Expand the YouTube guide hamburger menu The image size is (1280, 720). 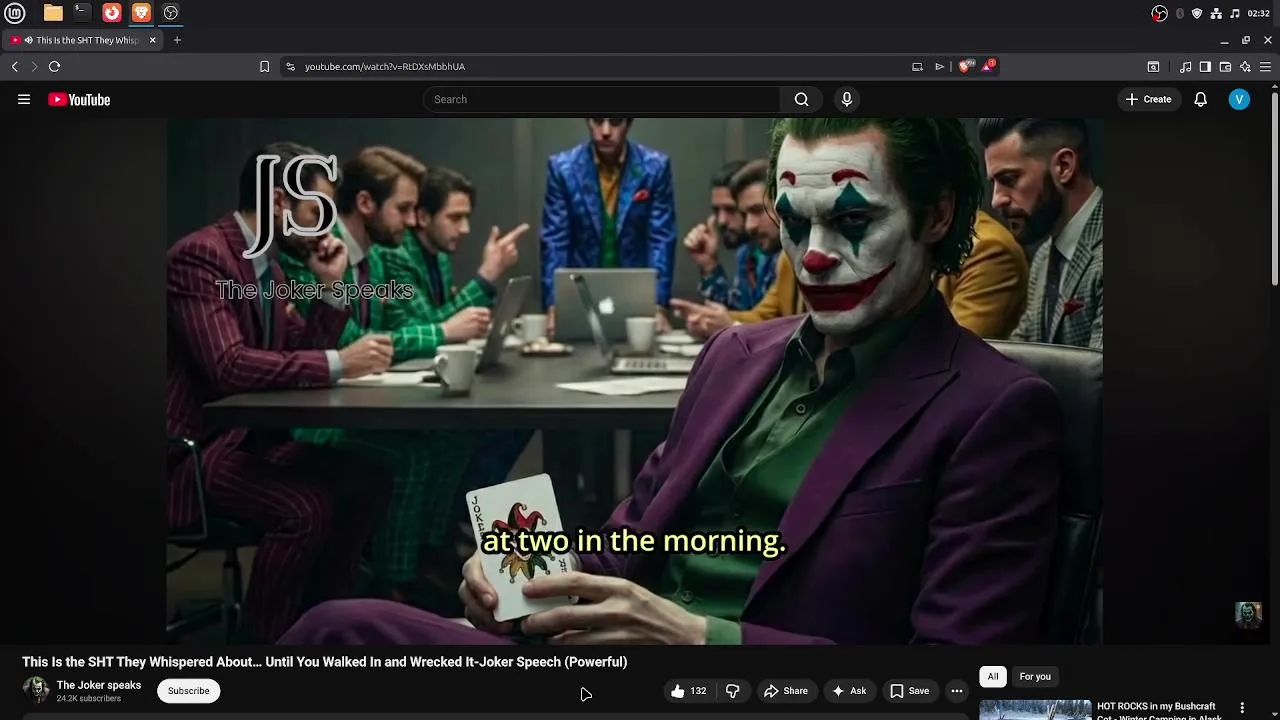[x=24, y=99]
